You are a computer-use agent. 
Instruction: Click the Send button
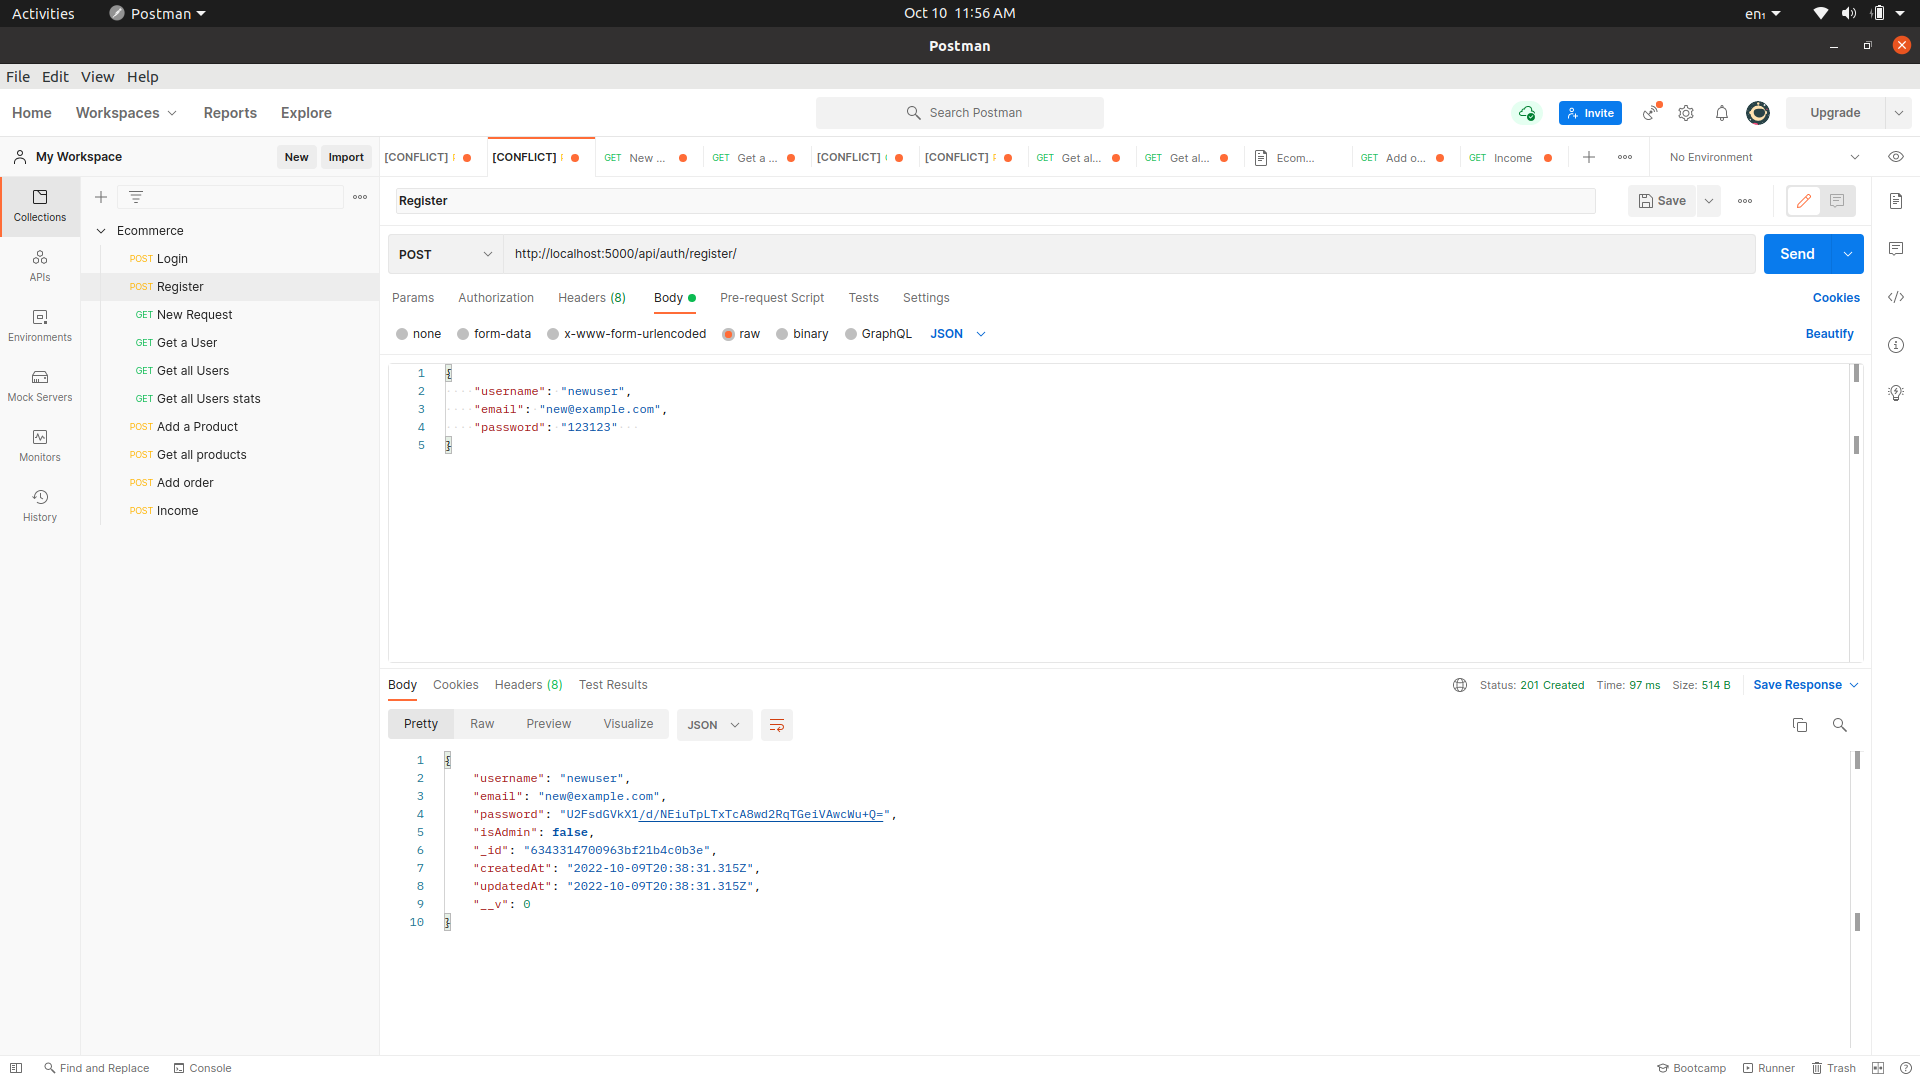point(1797,254)
